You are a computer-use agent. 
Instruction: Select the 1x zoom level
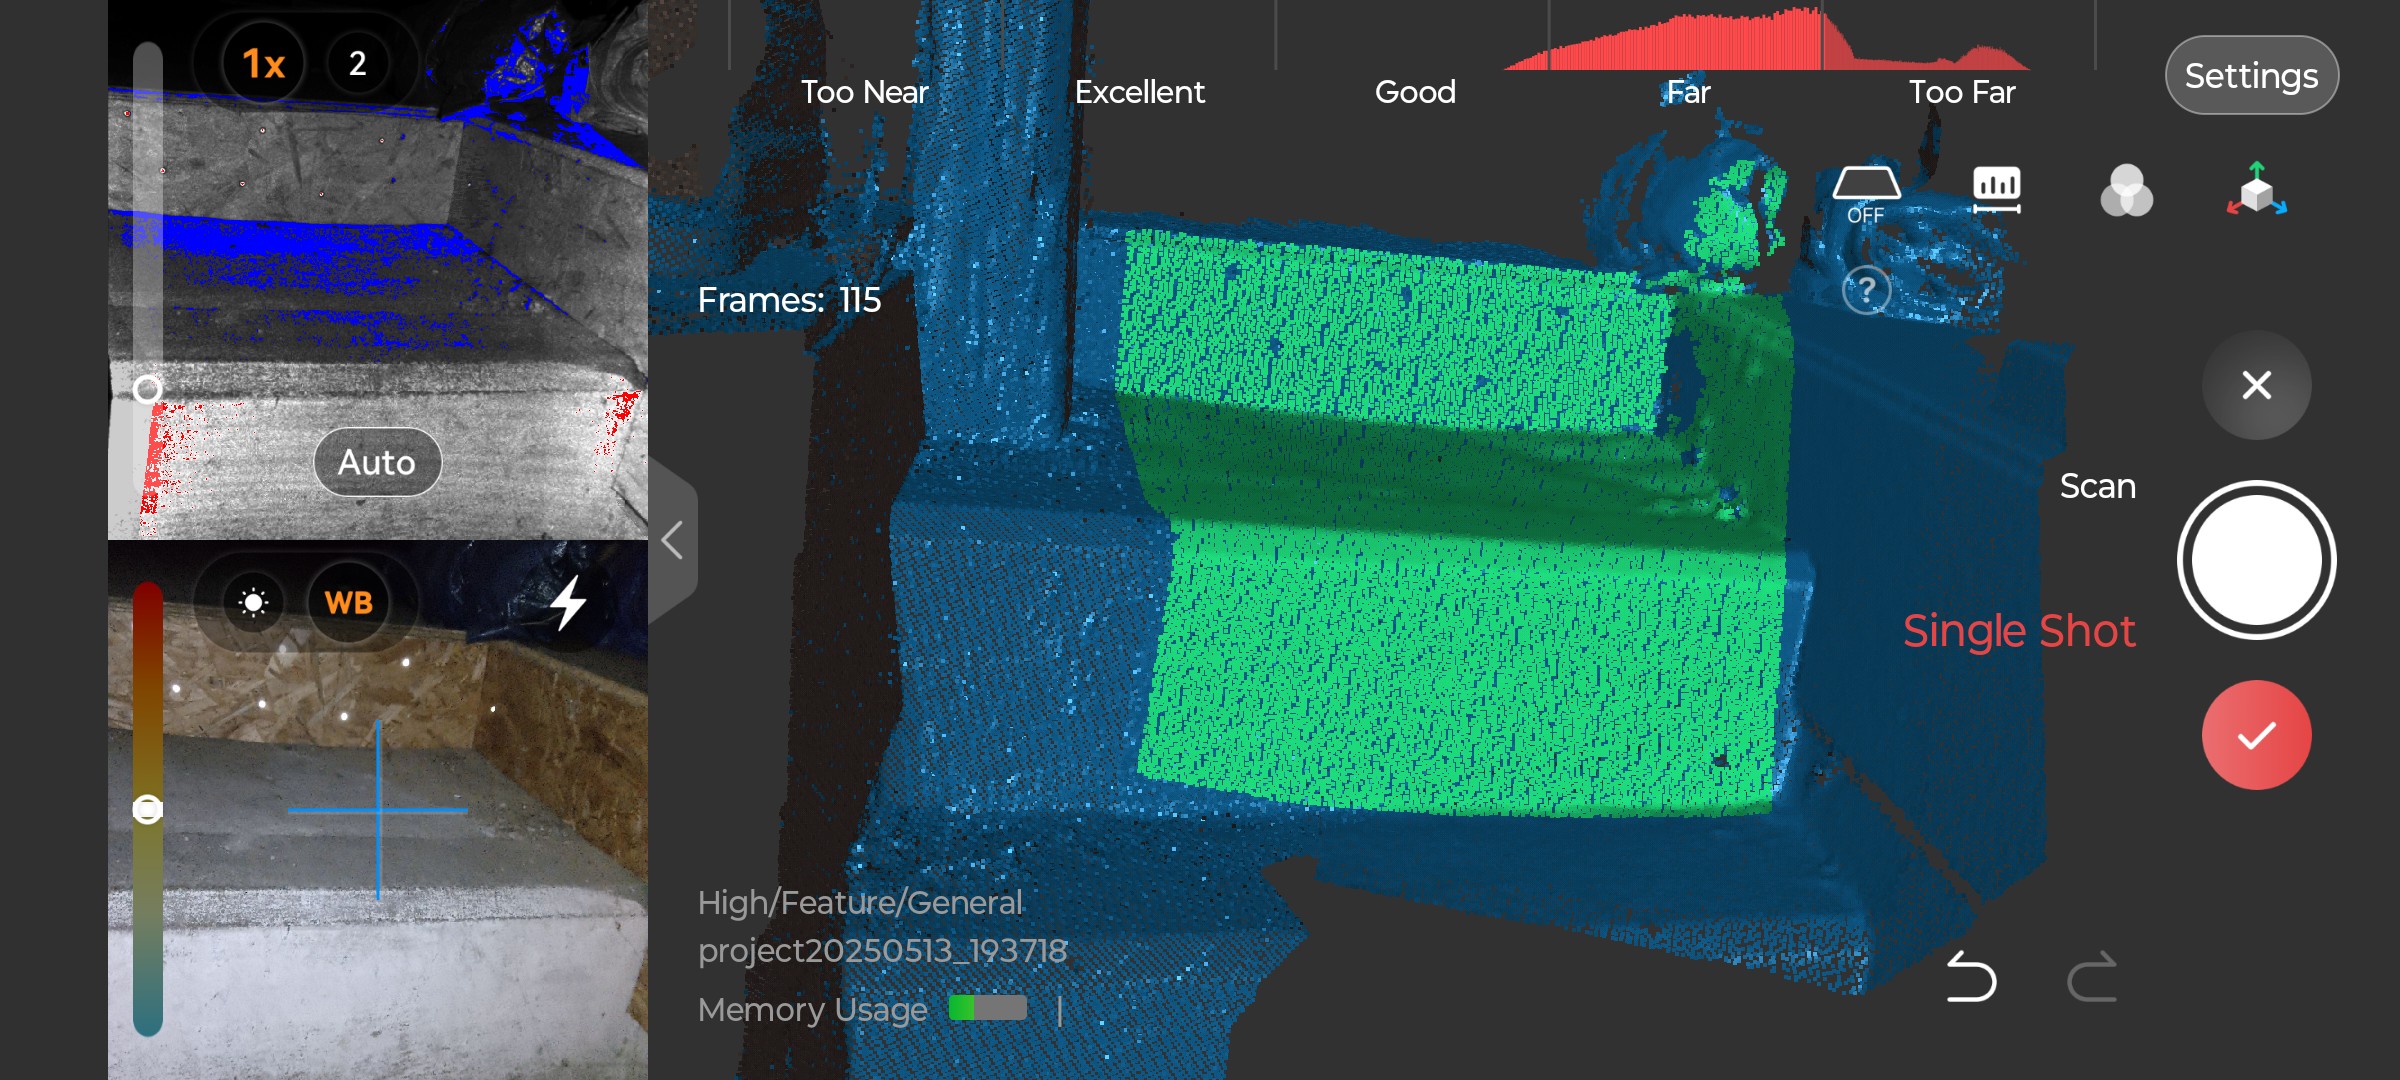[264, 64]
